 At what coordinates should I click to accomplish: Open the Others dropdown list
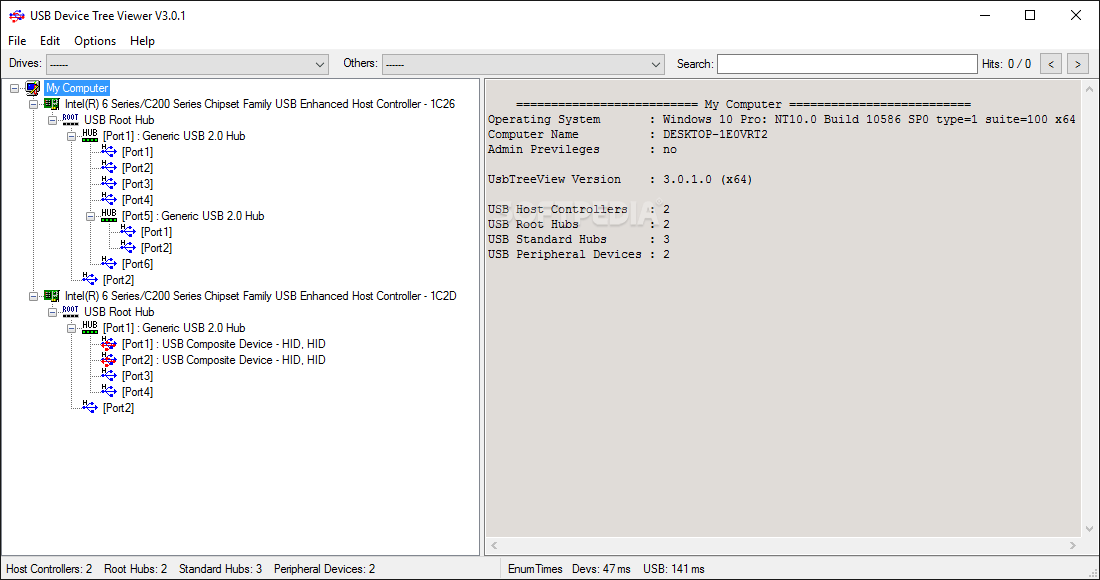656,63
